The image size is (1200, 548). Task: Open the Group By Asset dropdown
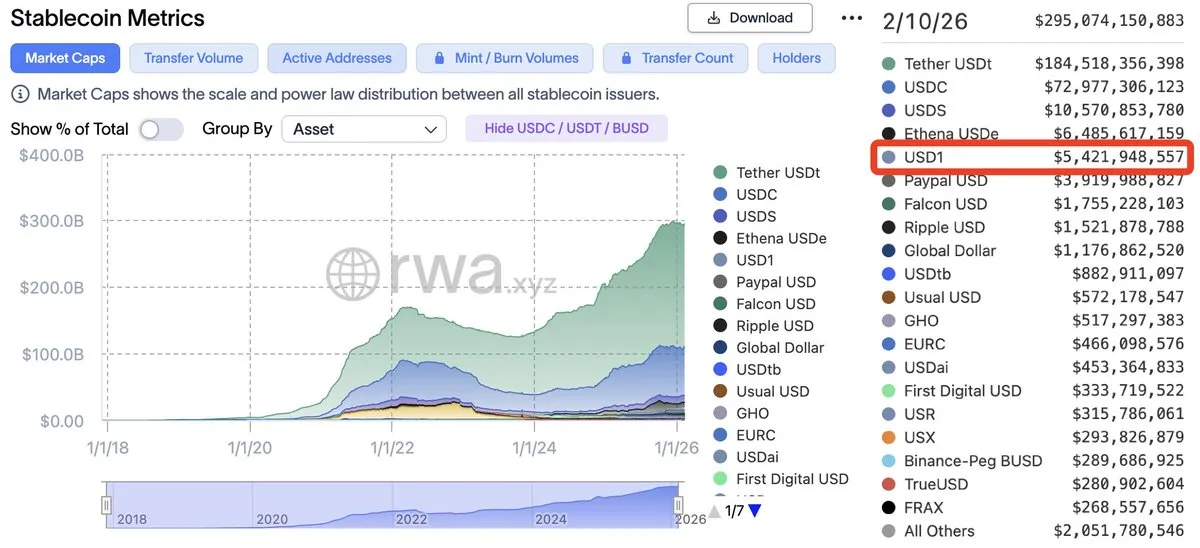point(364,129)
